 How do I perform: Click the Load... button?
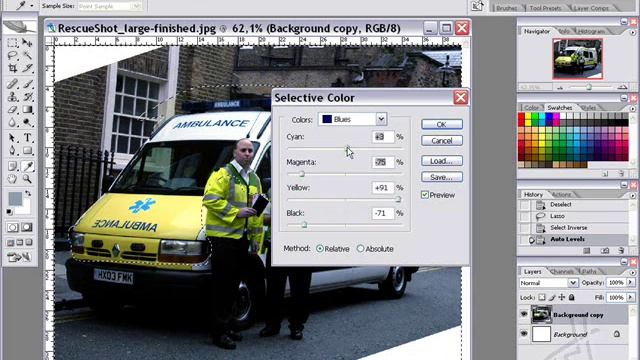click(x=442, y=161)
